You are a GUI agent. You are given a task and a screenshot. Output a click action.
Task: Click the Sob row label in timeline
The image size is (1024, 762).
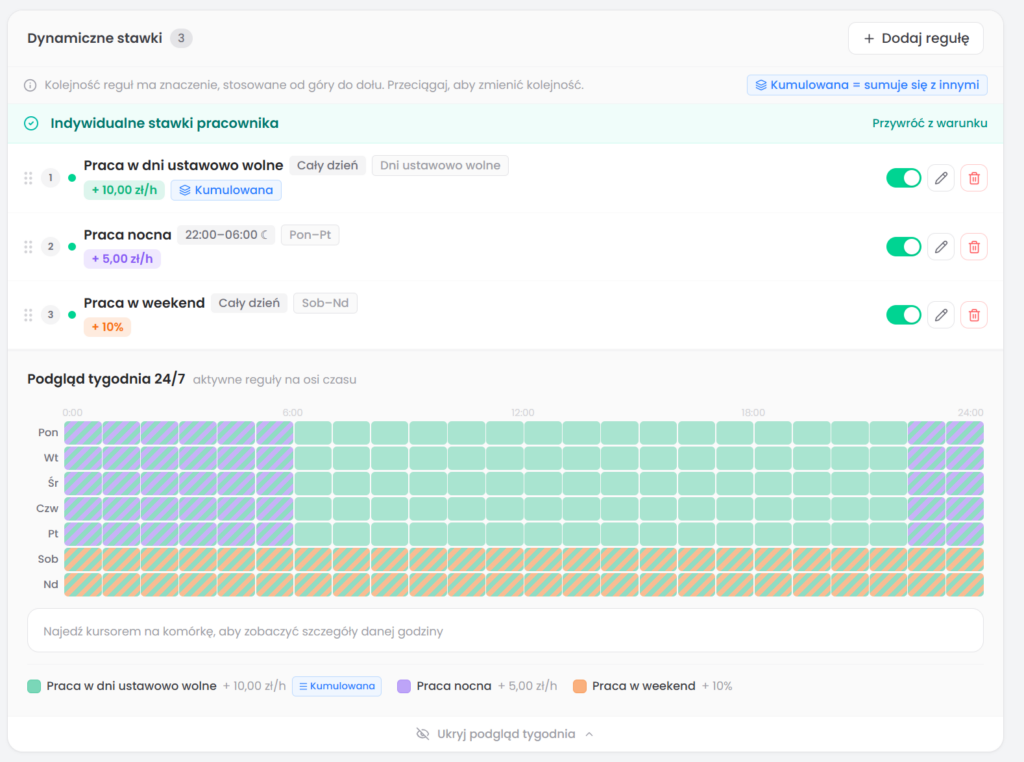(48, 560)
